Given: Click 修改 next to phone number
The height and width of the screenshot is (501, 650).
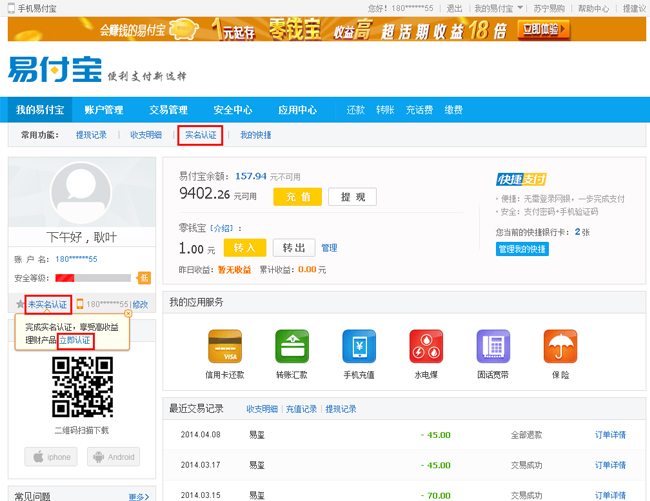Looking at the screenshot, I should tap(140, 305).
